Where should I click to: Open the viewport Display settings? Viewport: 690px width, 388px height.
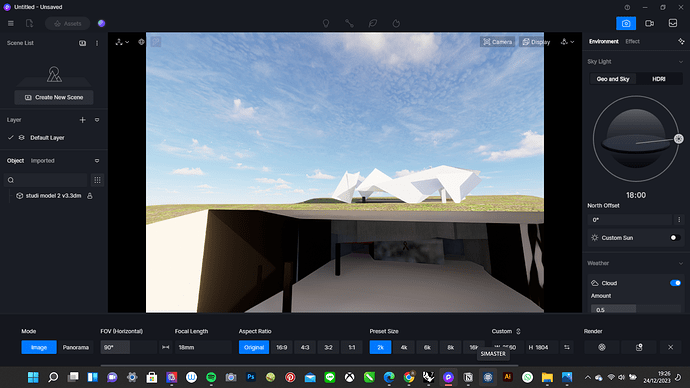tap(536, 42)
